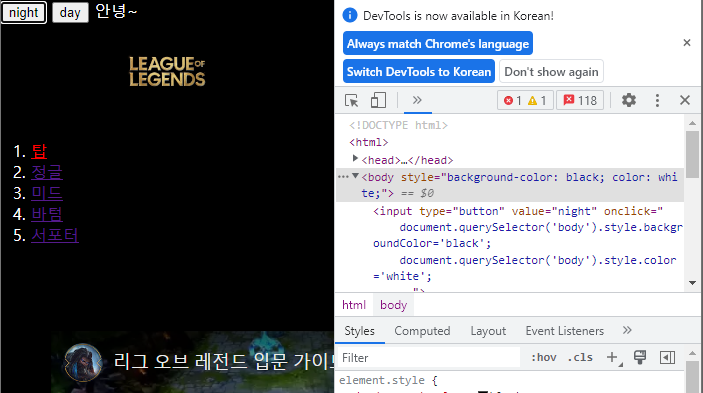The width and height of the screenshot is (703, 393).
Task: Open the DevTools three-dot customize menu
Action: [x=657, y=100]
